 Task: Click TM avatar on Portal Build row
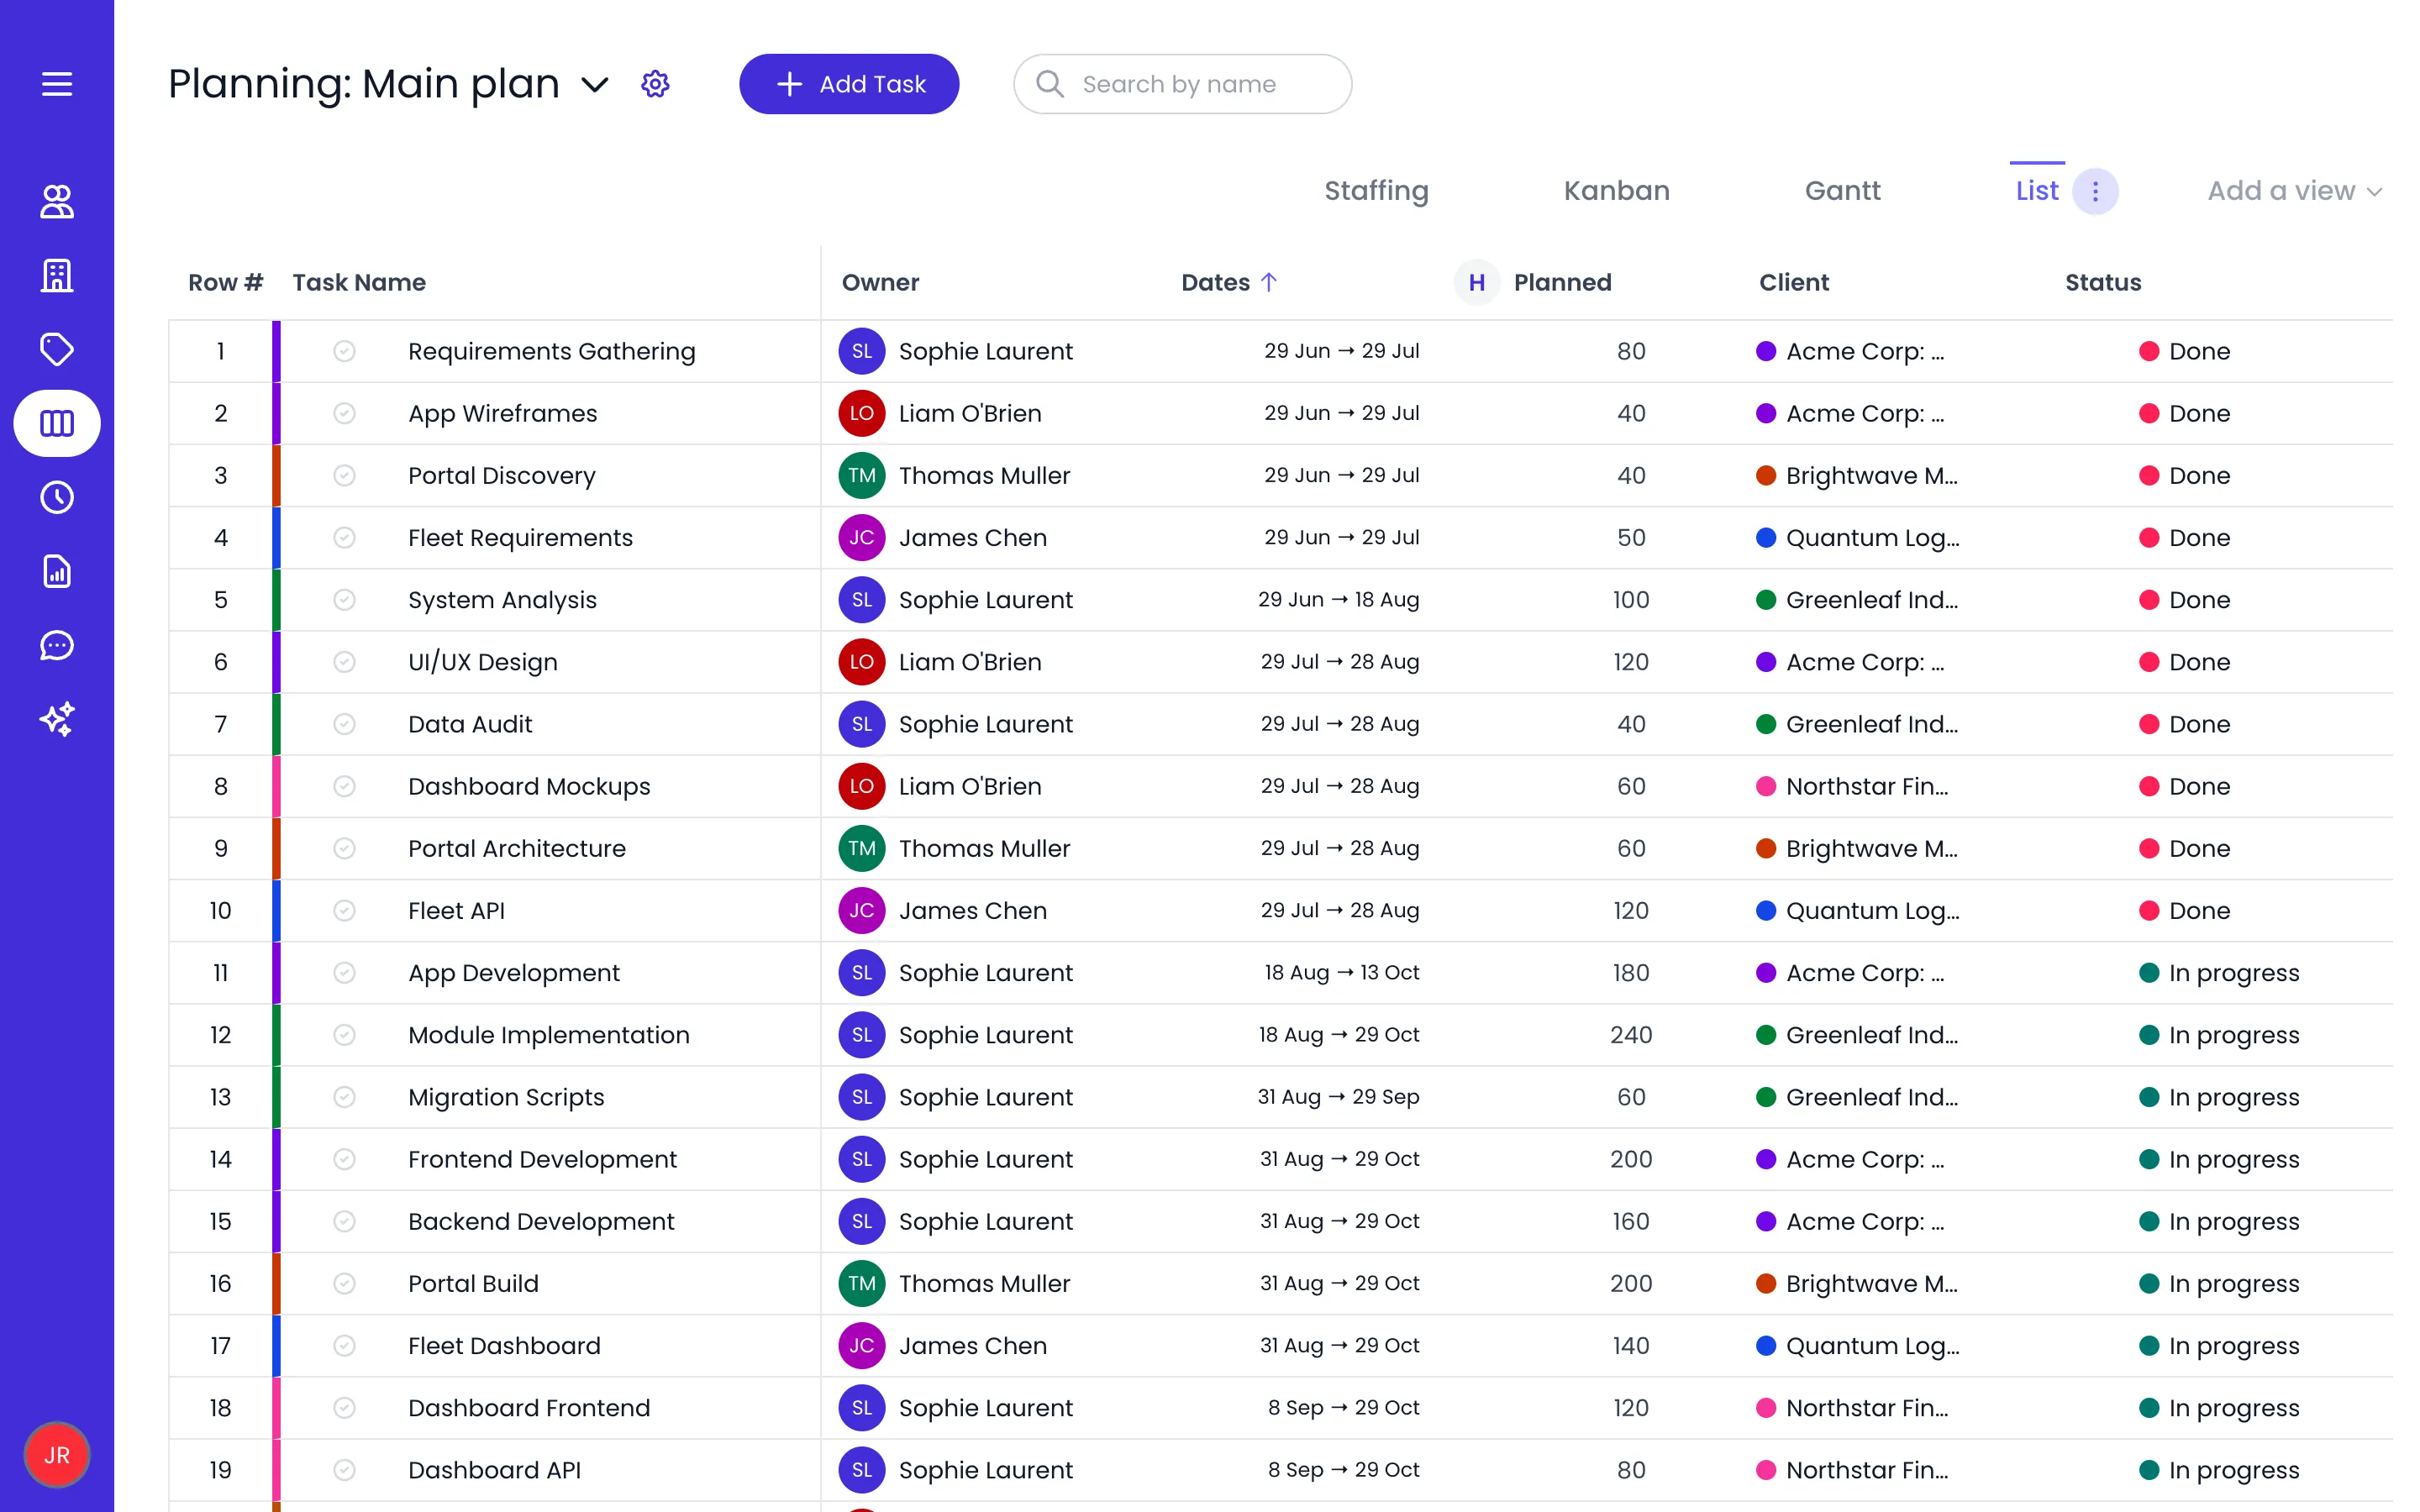tap(862, 1283)
